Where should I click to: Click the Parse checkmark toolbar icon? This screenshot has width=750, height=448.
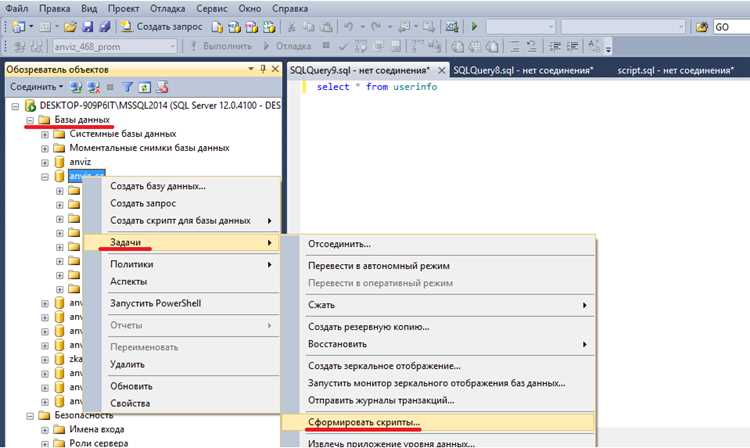[343, 46]
